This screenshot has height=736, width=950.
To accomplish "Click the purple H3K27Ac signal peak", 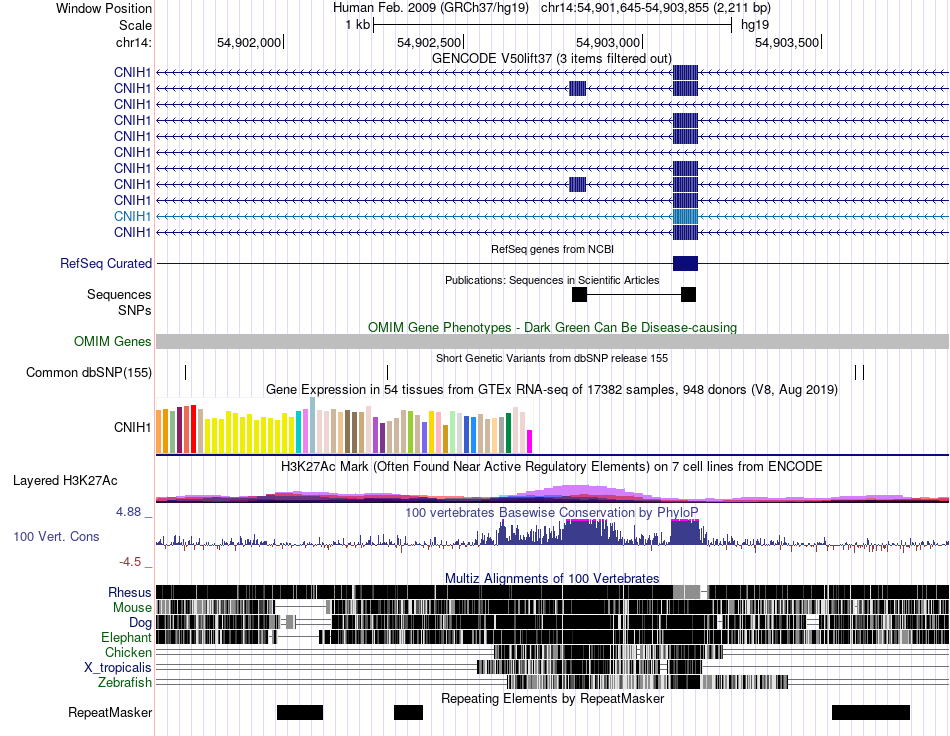I will 582,490.
